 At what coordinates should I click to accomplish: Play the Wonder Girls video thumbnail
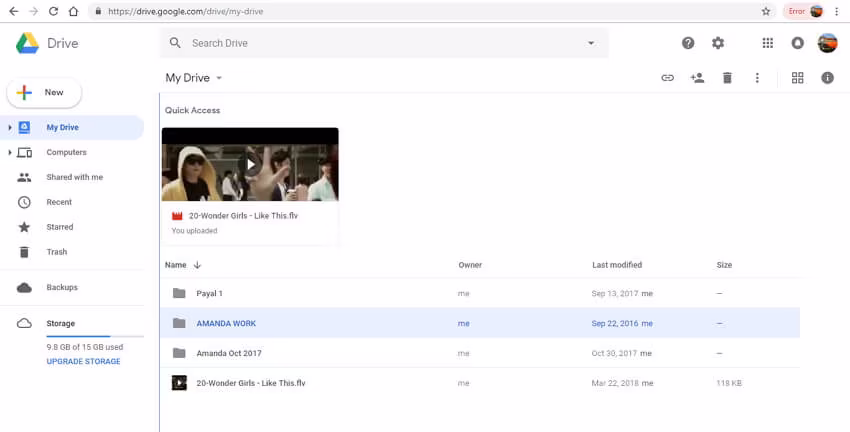pos(250,164)
